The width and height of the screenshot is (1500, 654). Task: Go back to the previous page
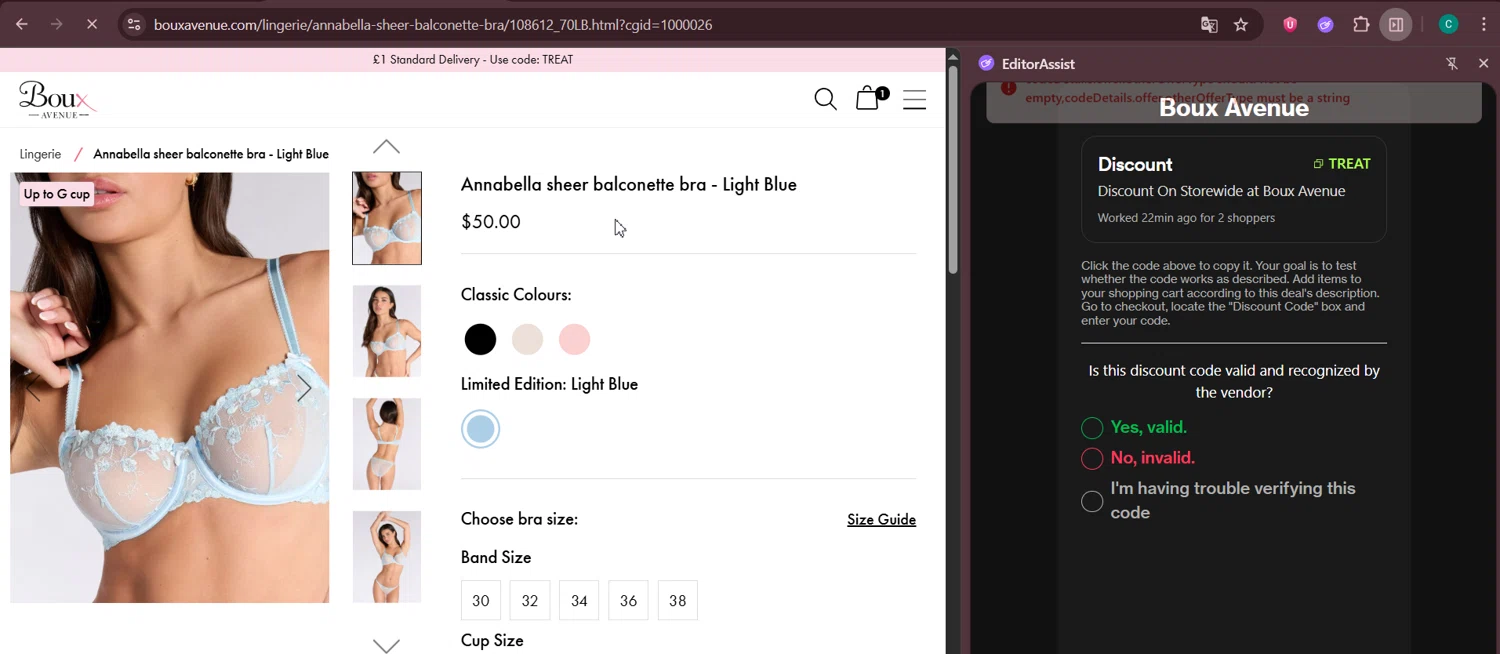(x=22, y=24)
